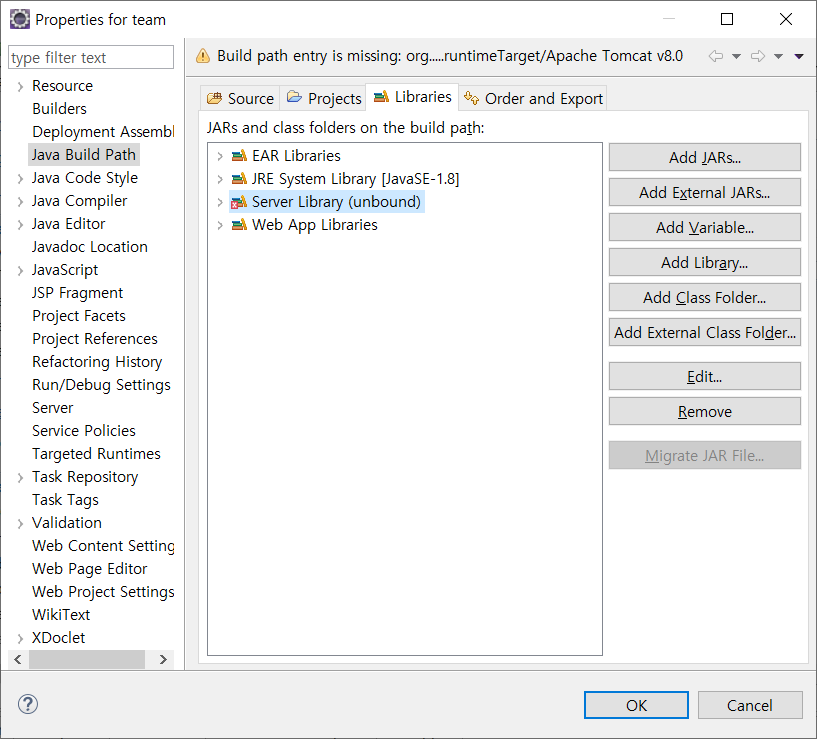Select Java Build Path in sidebar

(84, 155)
